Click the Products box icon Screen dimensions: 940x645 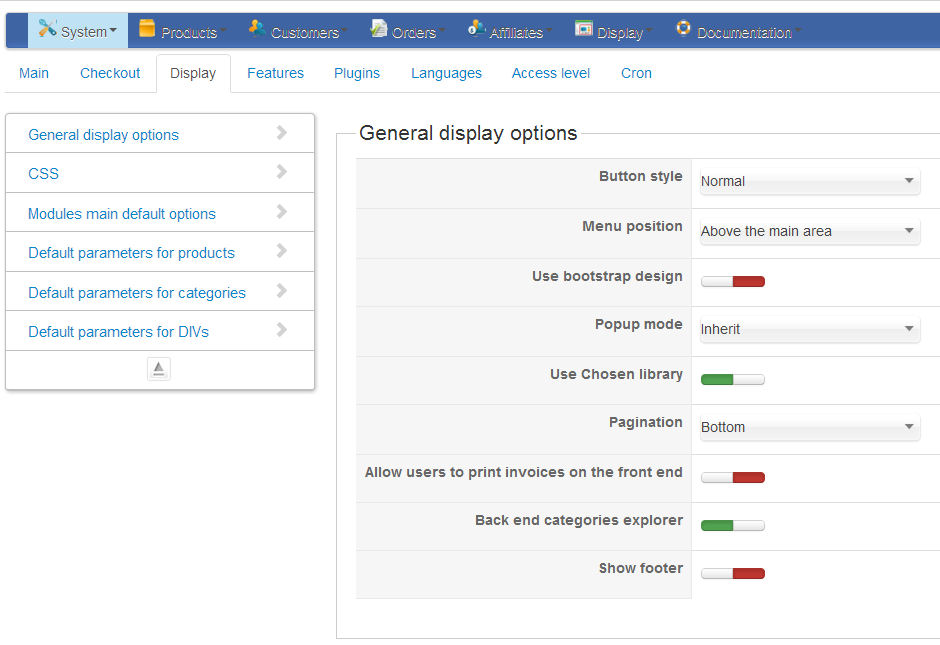click(147, 28)
